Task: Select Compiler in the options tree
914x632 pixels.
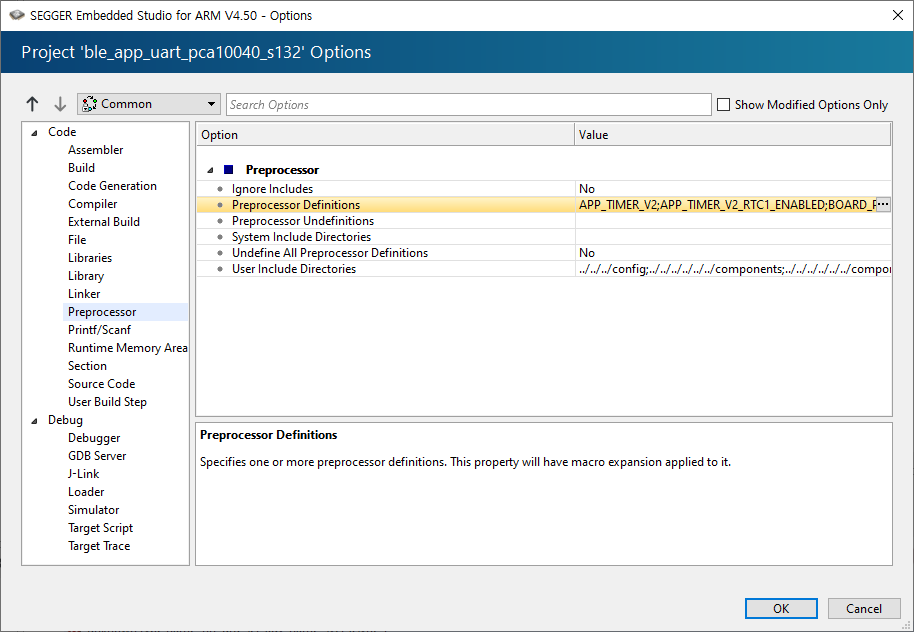Action: [x=93, y=204]
